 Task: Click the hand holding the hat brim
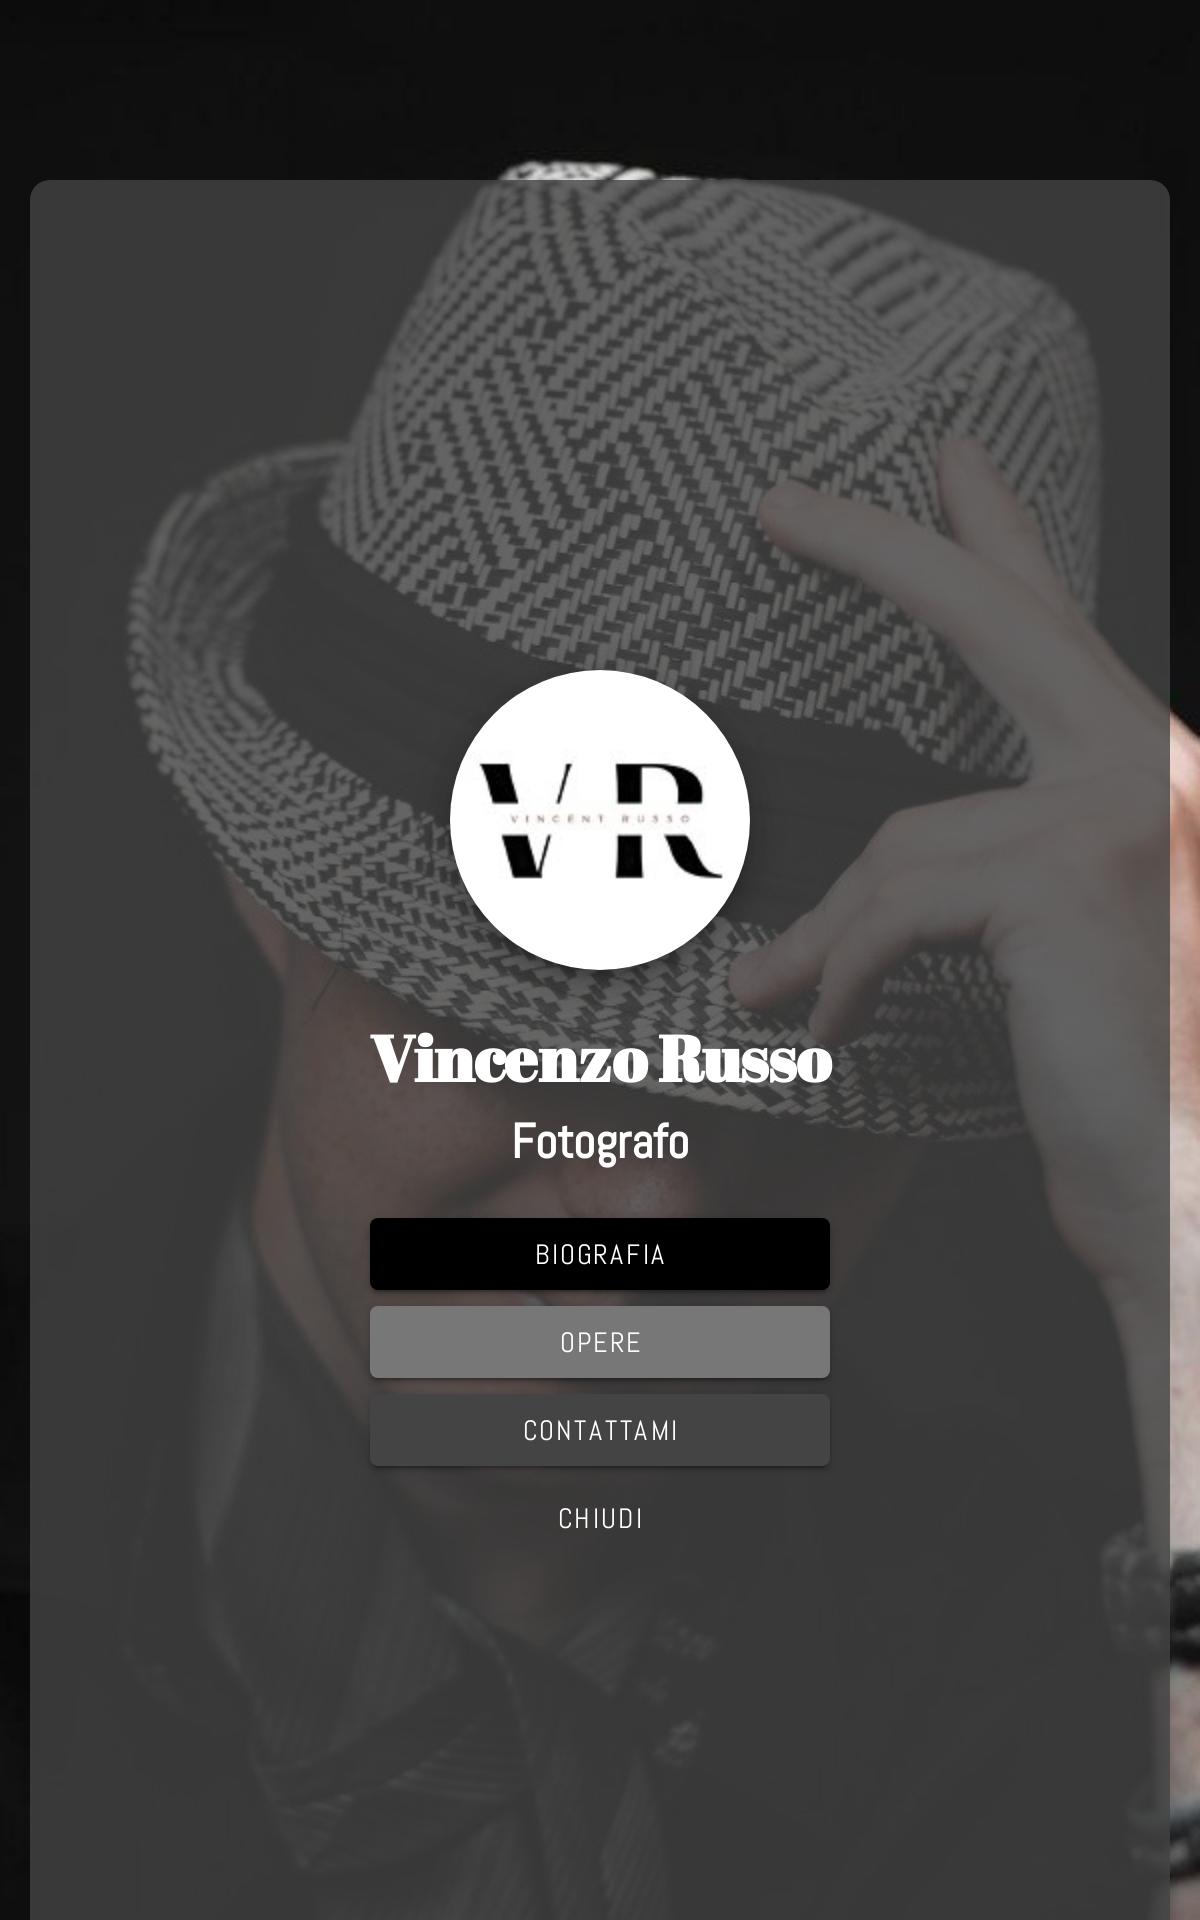(x=960, y=800)
